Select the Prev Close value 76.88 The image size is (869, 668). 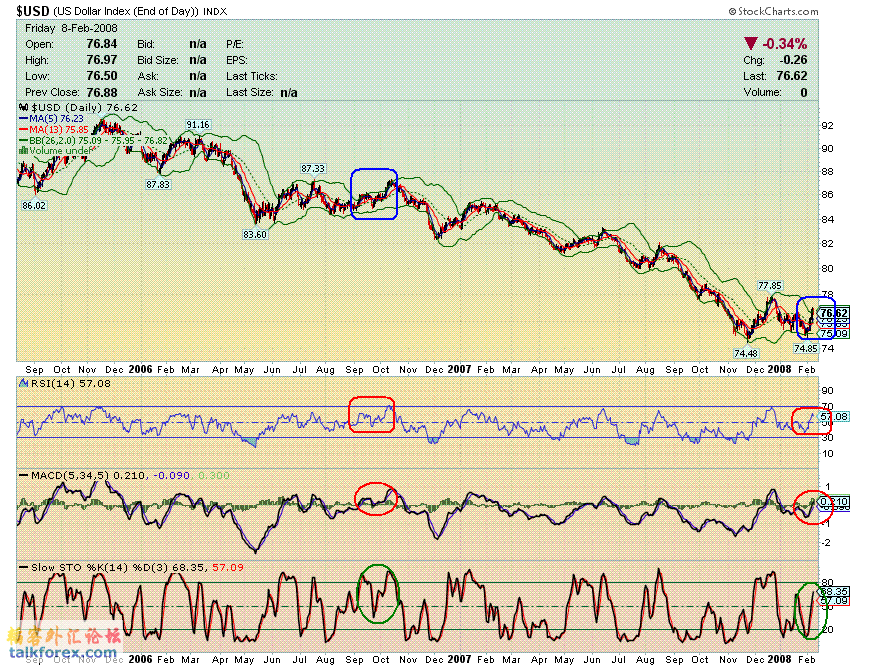pyautogui.click(x=102, y=92)
